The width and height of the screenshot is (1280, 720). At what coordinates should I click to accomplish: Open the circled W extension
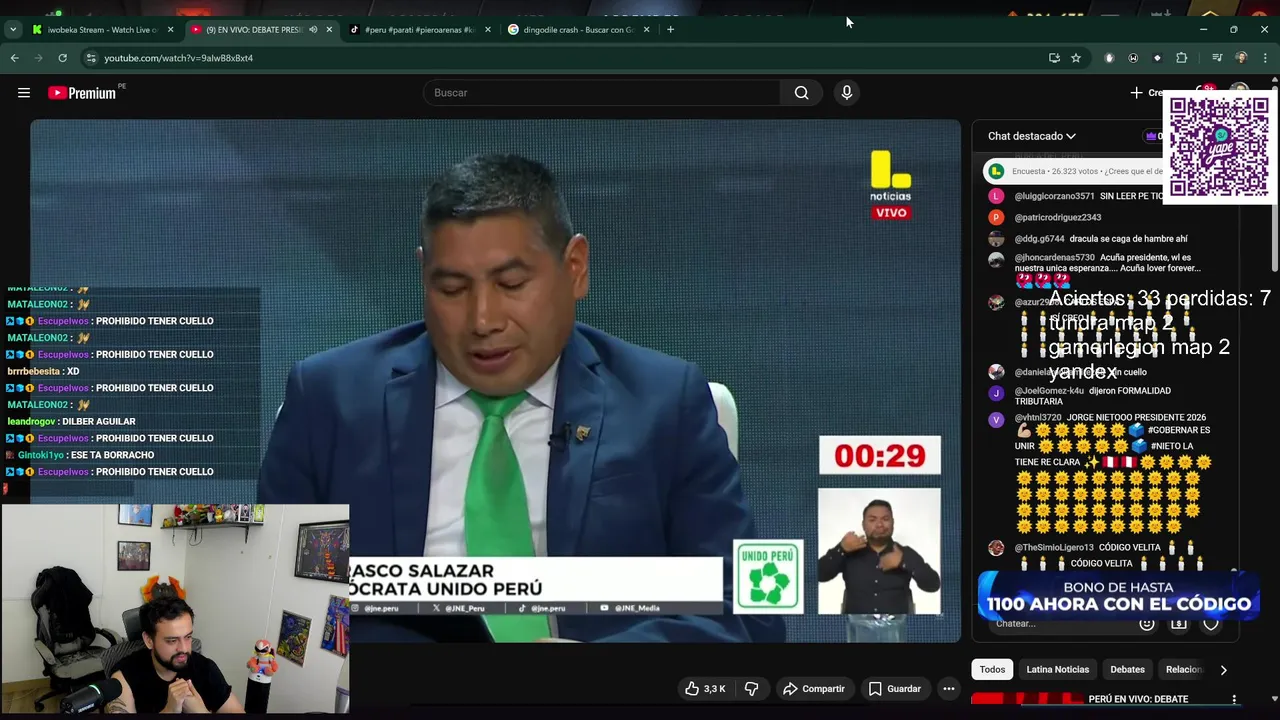click(x=1133, y=58)
